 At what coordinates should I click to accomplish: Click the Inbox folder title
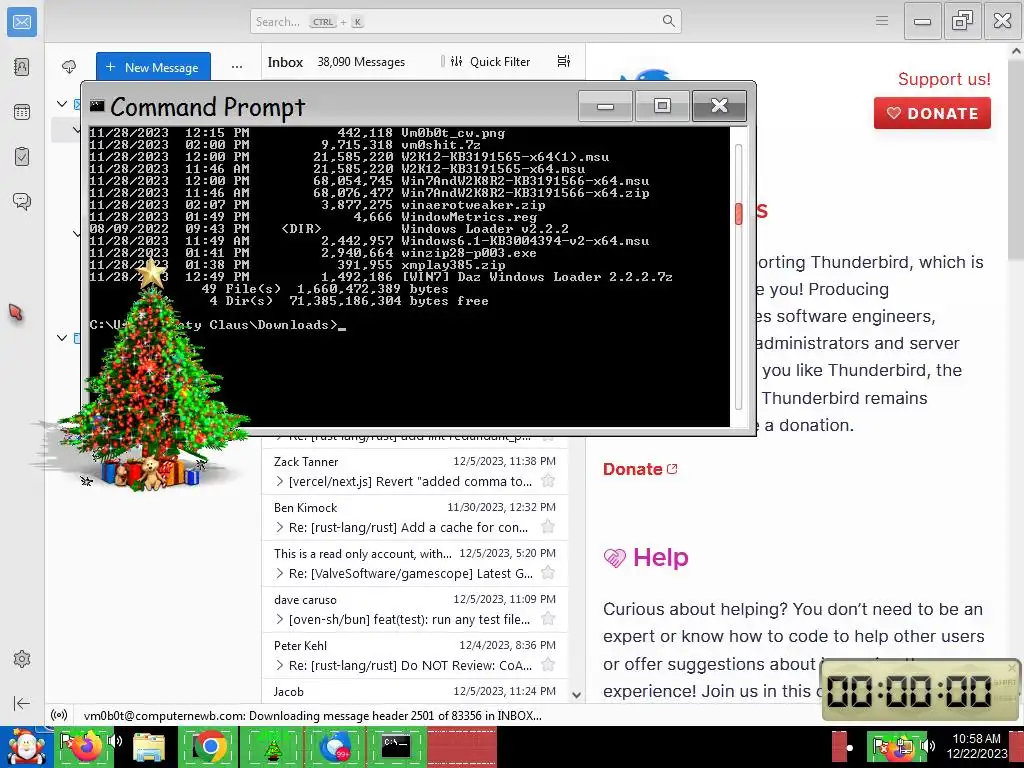285,62
